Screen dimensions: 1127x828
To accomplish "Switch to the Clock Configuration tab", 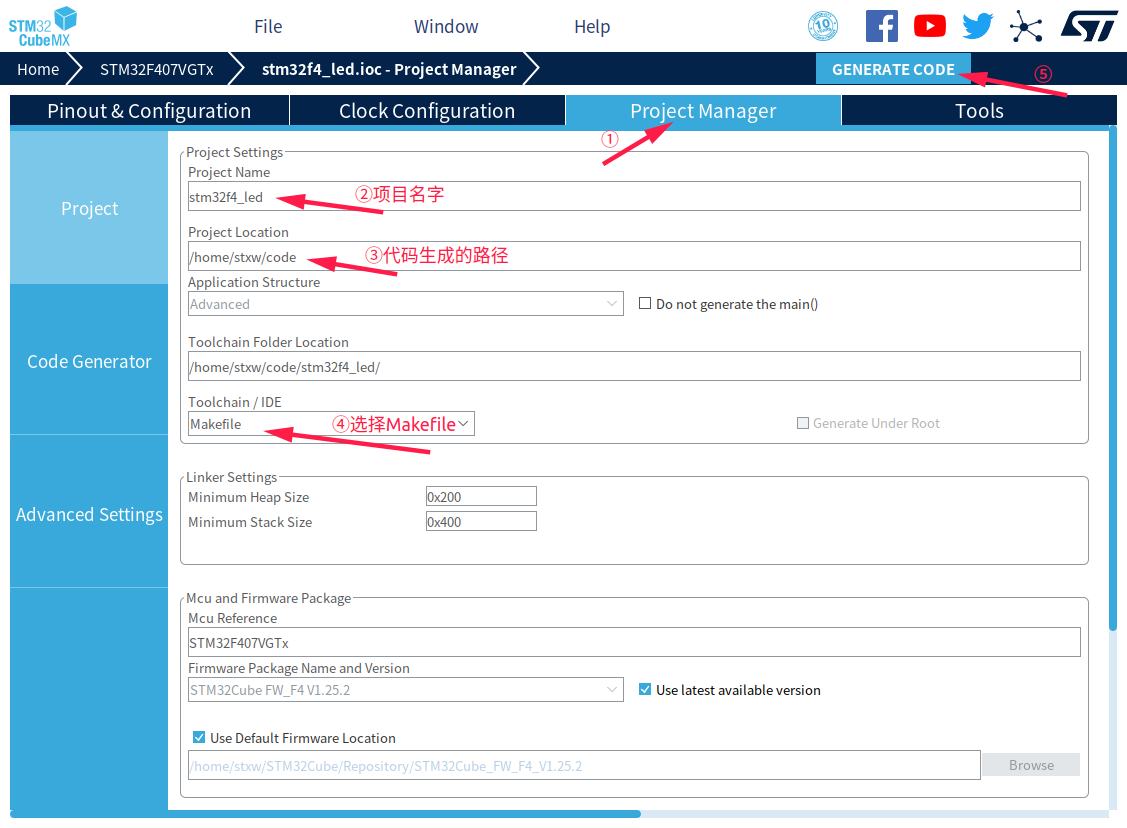I will pyautogui.click(x=427, y=111).
